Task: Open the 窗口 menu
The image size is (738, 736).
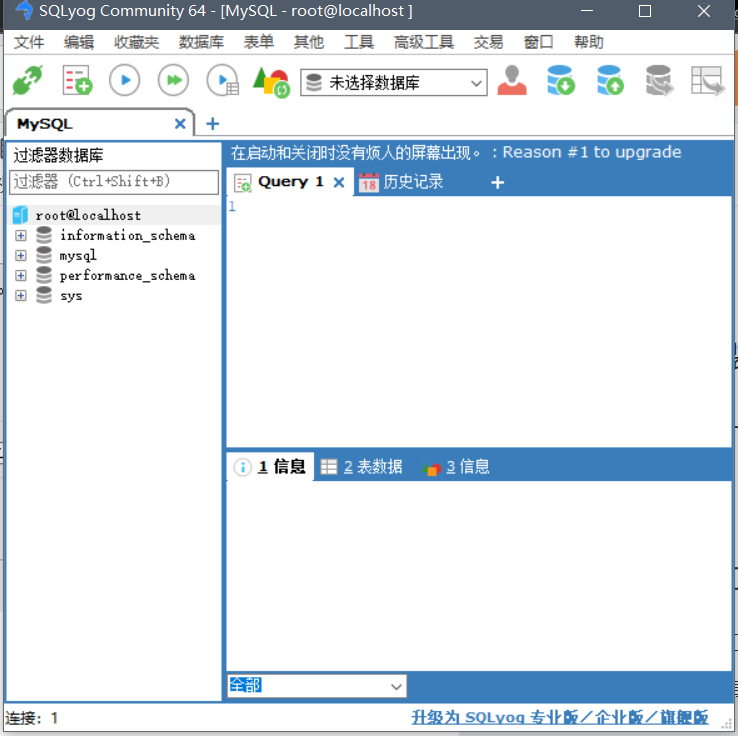Action: pos(538,42)
